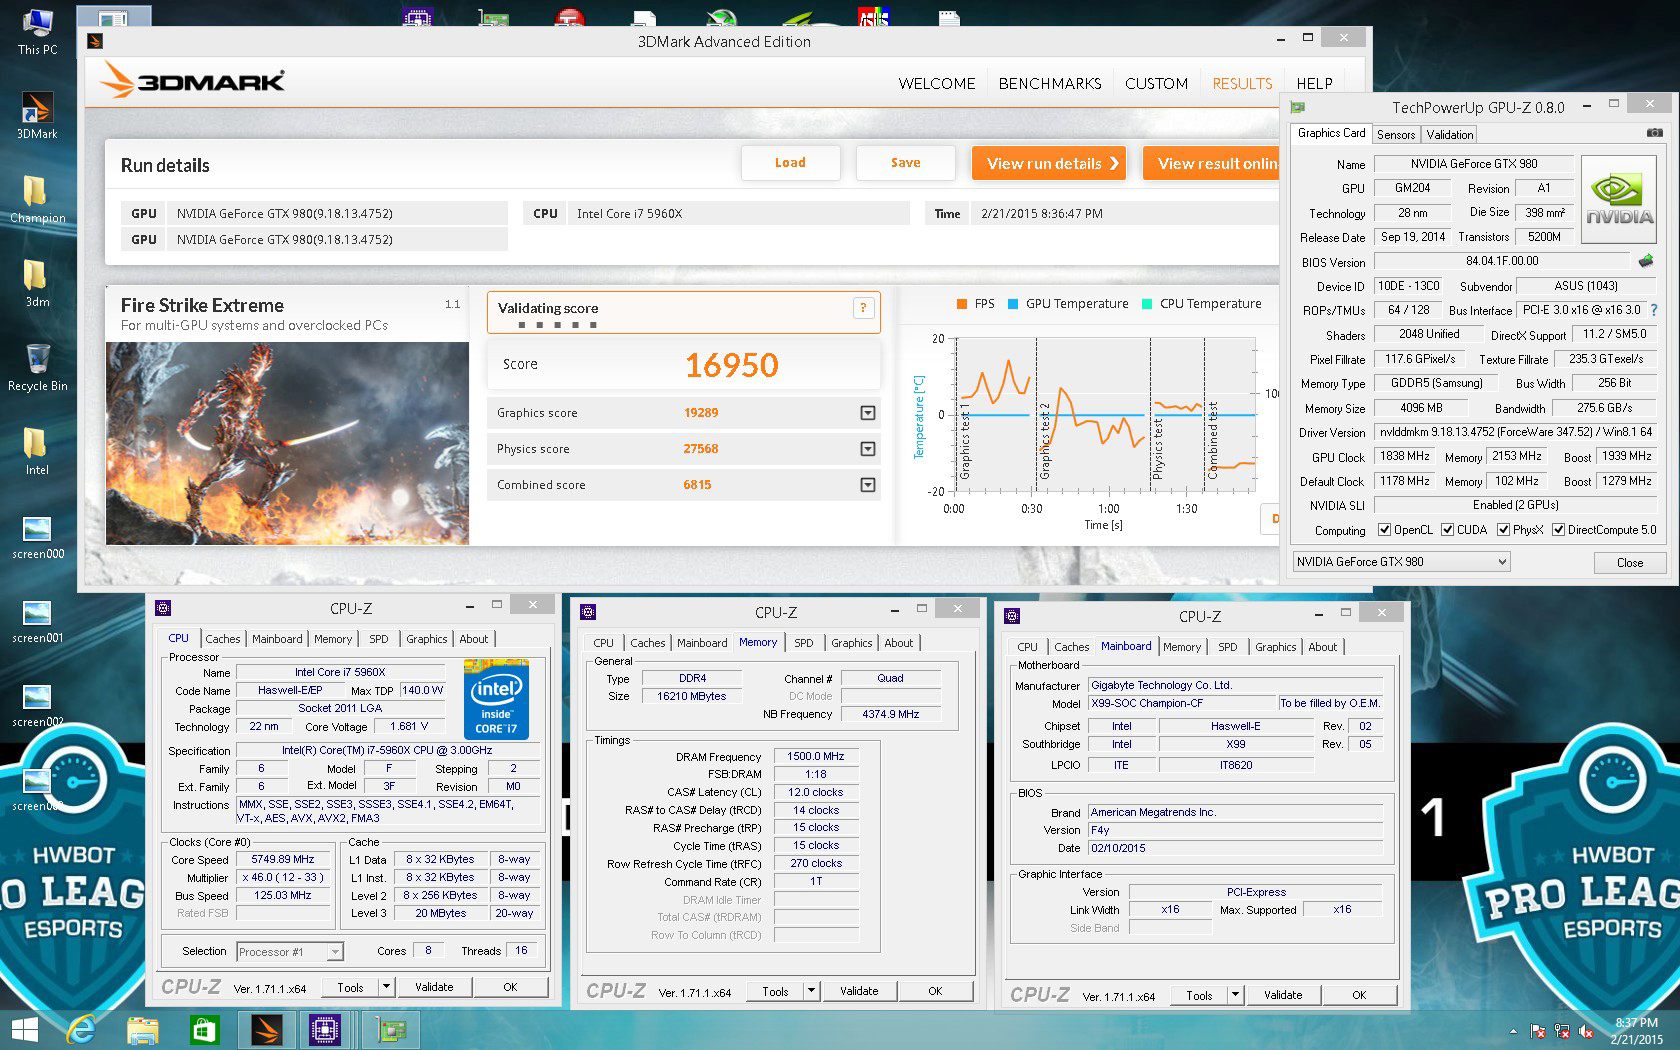
Task: Switch to CPU-Z in the taskbar
Action: [x=325, y=1030]
